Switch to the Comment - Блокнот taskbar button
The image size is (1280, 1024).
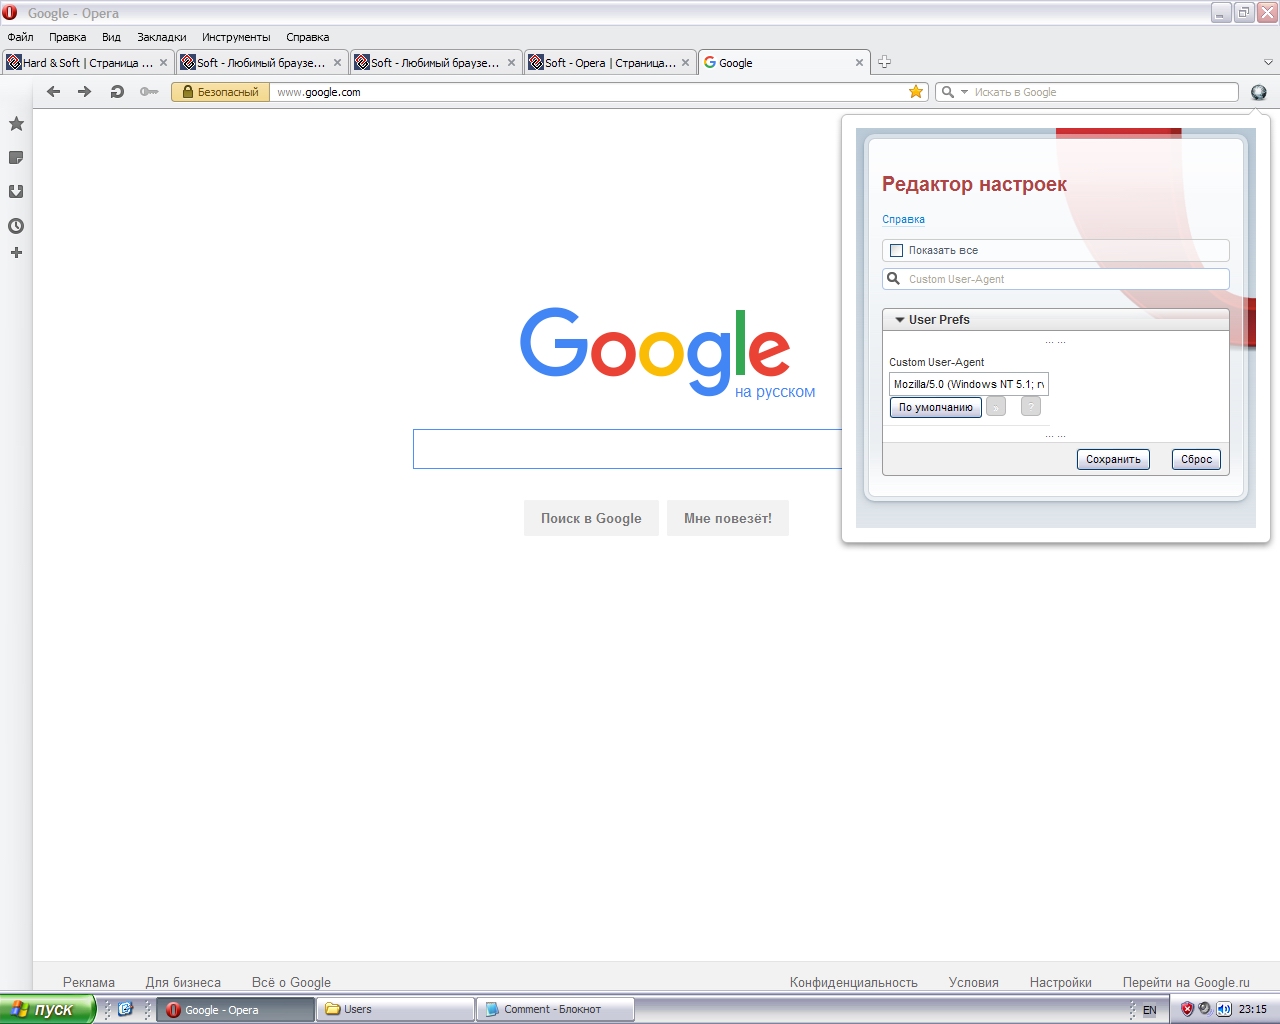(555, 1010)
